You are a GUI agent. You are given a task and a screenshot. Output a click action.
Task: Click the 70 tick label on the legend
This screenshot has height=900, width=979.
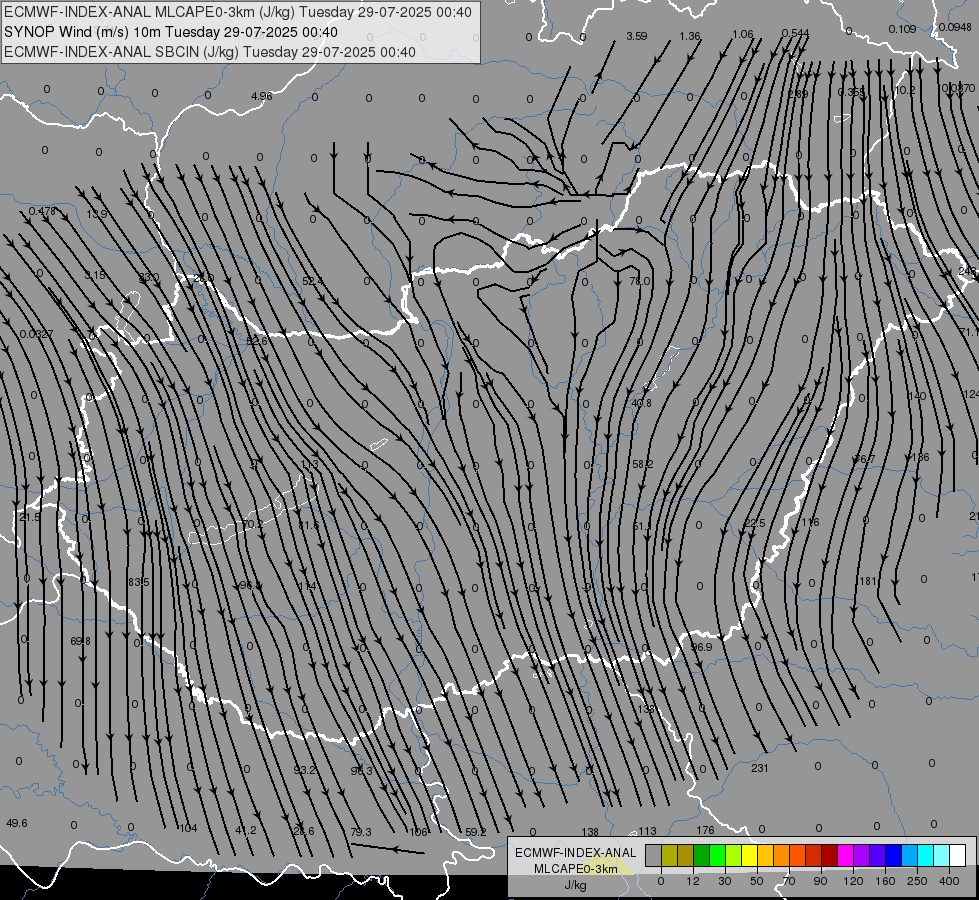(789, 881)
